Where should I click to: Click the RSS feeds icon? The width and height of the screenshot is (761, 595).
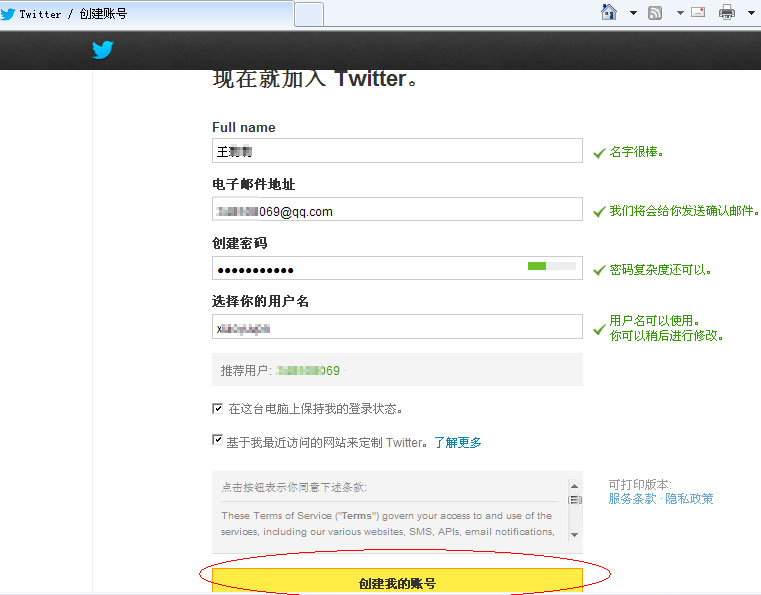coord(655,13)
